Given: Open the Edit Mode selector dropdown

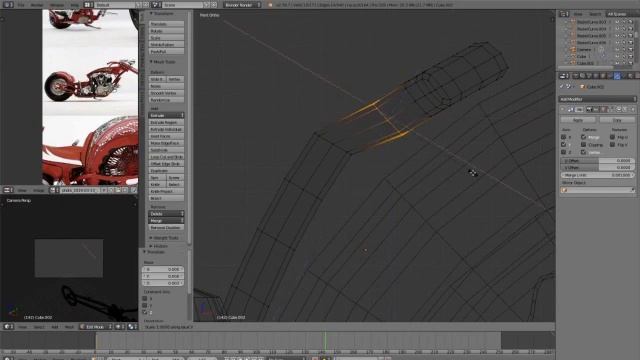Looking at the screenshot, I should coord(96,327).
